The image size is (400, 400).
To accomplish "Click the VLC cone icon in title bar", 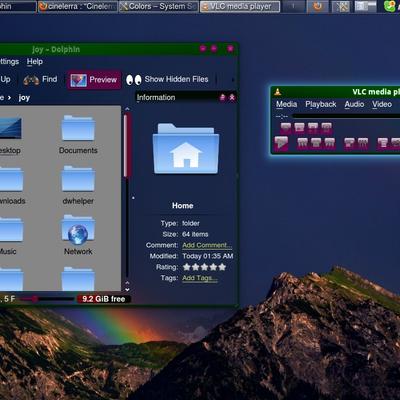I will [x=277, y=92].
